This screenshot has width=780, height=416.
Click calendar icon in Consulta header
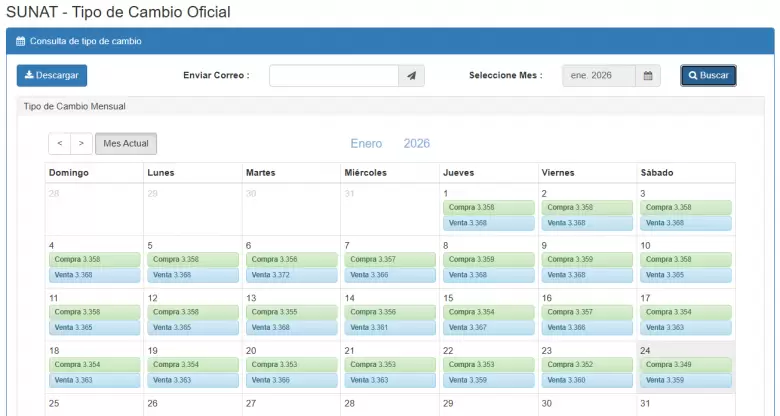coord(20,42)
